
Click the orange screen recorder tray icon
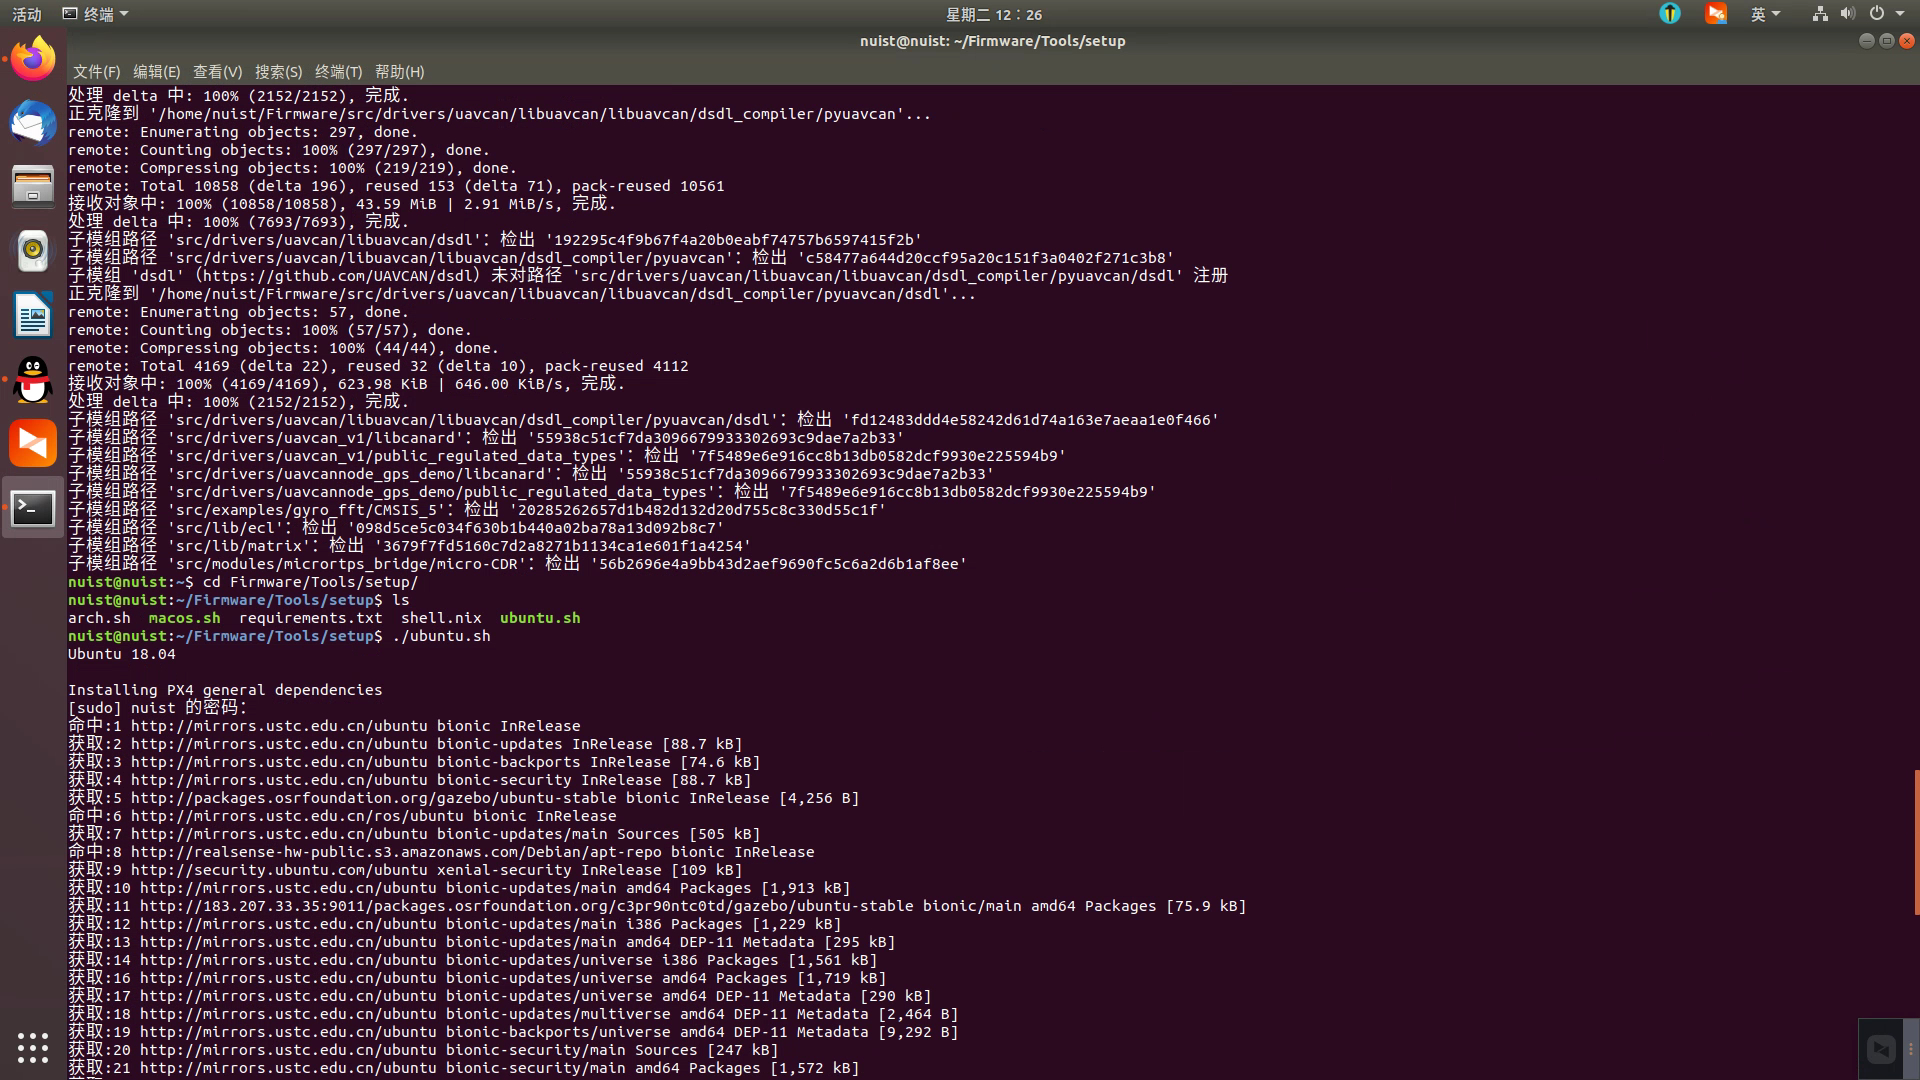(x=1716, y=14)
